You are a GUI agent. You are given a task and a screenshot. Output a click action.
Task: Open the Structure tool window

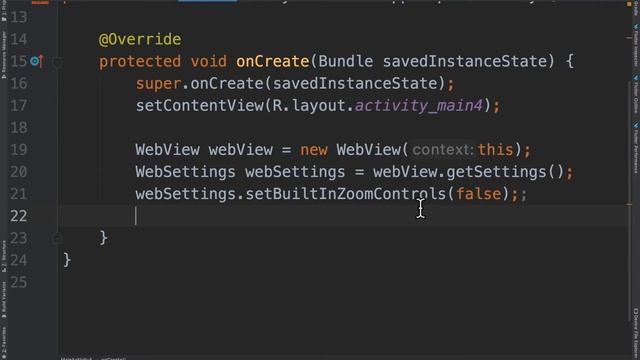pyautogui.click(x=4, y=256)
